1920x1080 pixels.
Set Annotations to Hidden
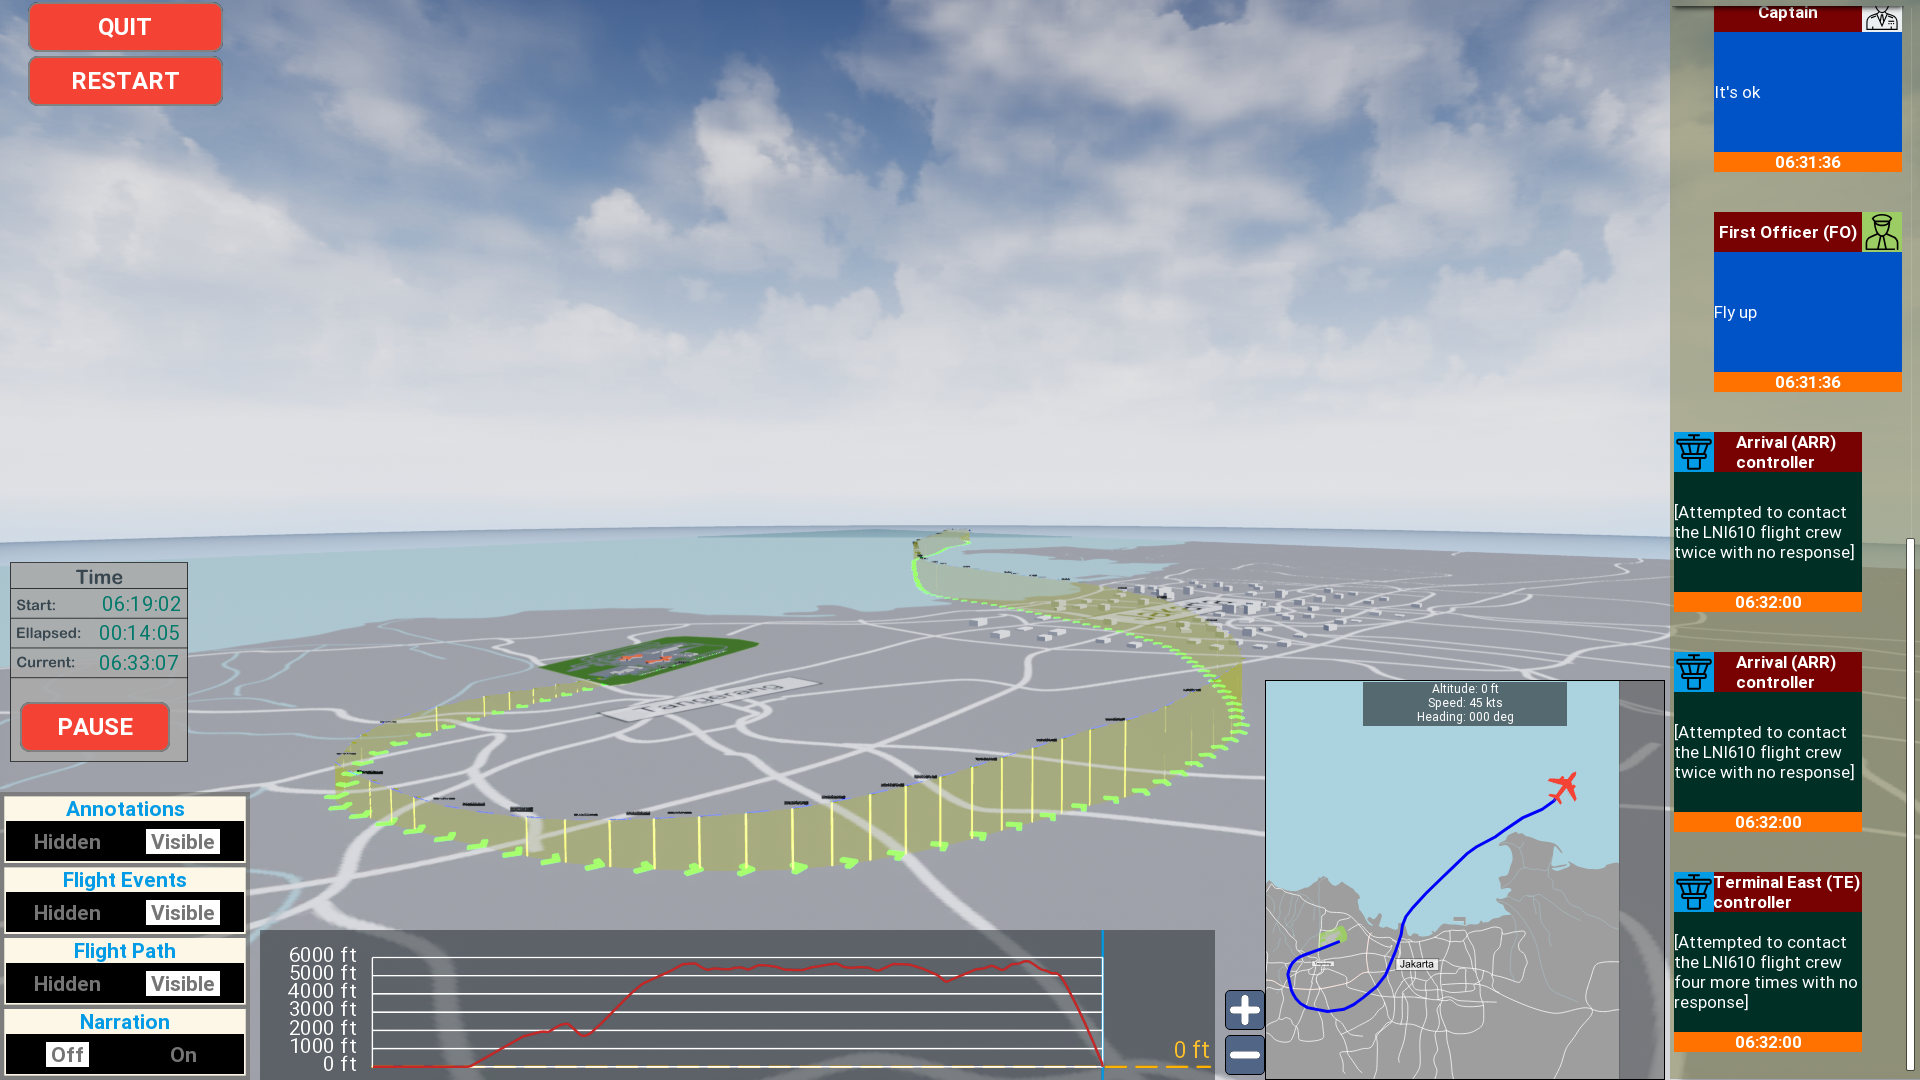(67, 841)
